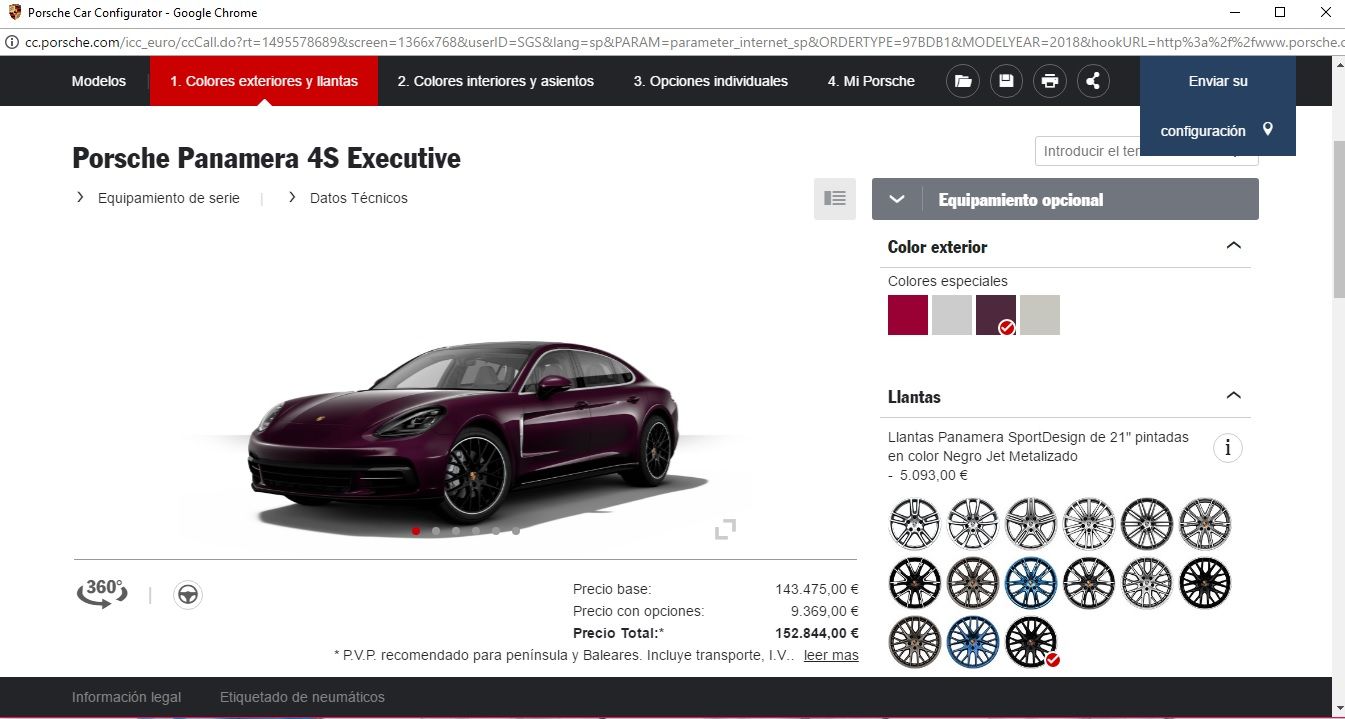
Task: Choose the dark purple selected color swatch
Action: pos(996,315)
